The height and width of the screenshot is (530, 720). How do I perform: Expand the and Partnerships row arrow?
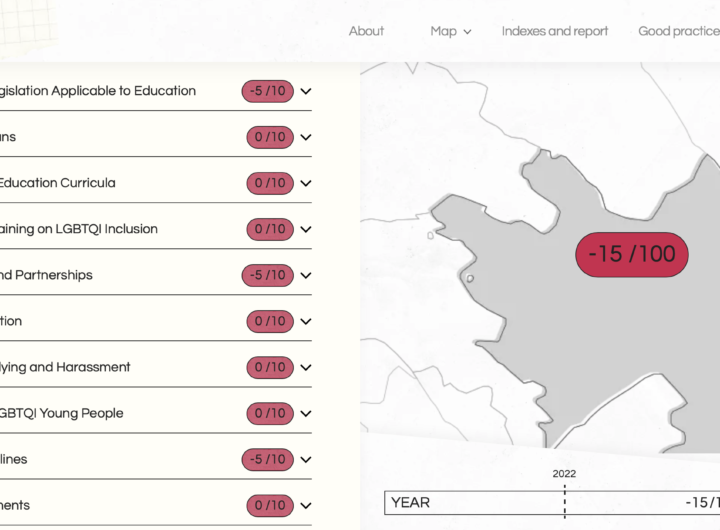306,275
